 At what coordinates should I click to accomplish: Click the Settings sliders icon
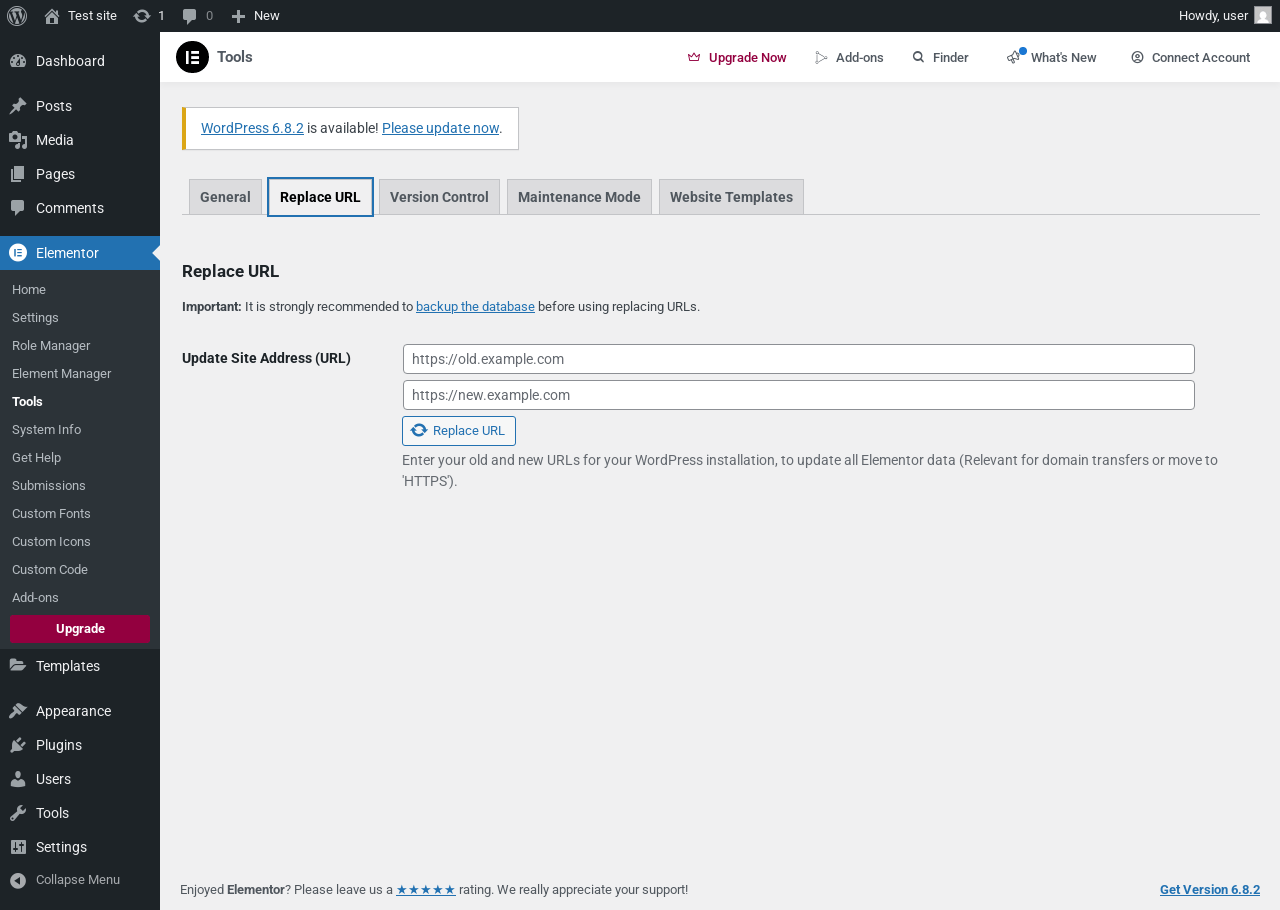point(18,847)
